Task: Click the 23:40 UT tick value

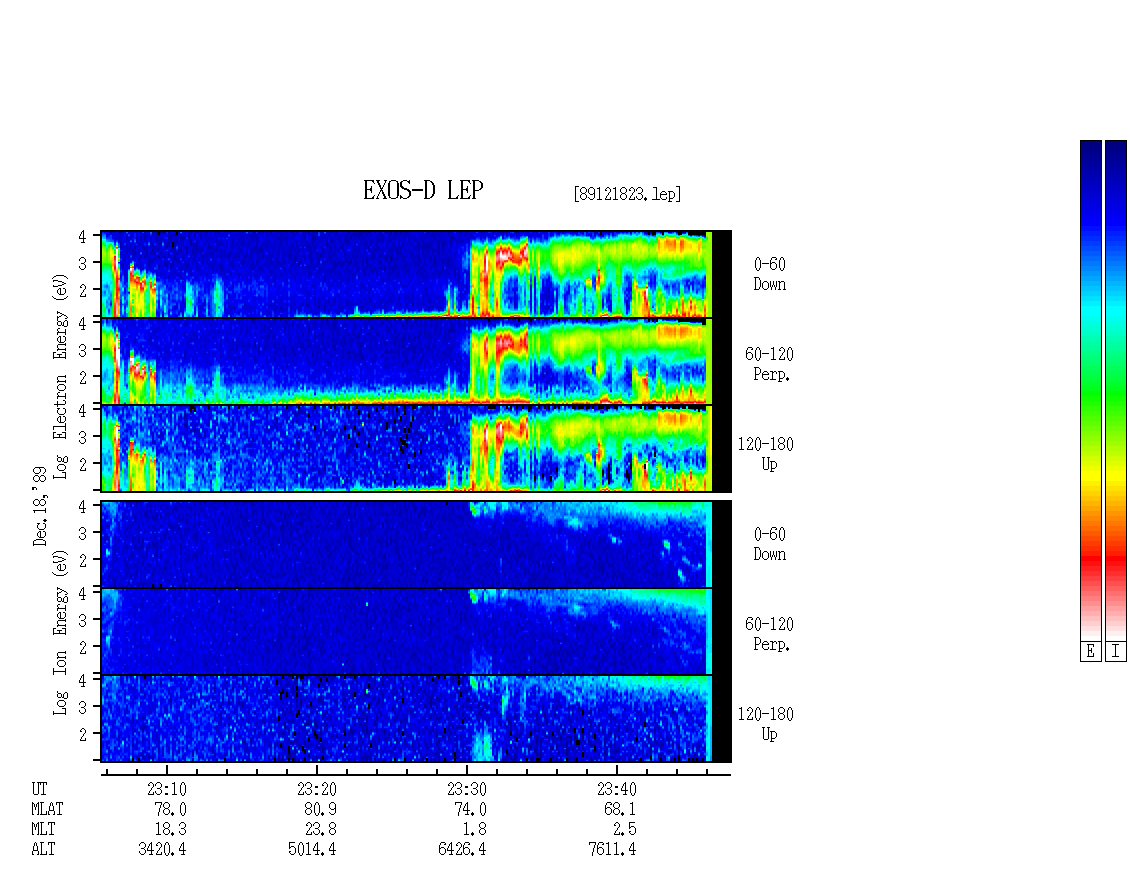Action: [x=617, y=789]
